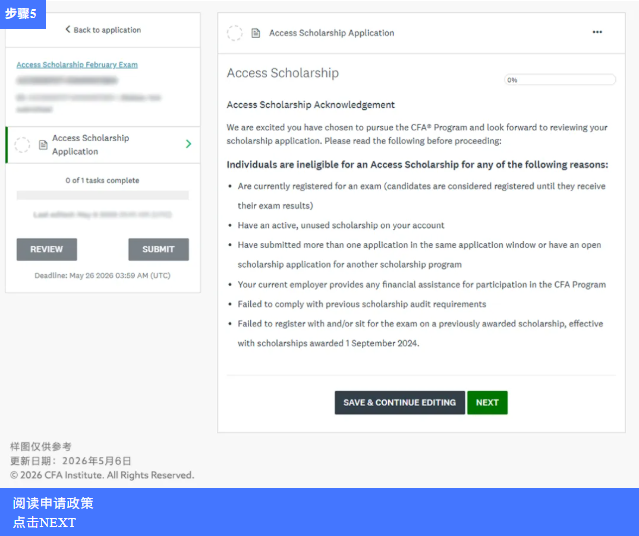
Task: Go back via Back to application link
Action: pyautogui.click(x=103, y=30)
